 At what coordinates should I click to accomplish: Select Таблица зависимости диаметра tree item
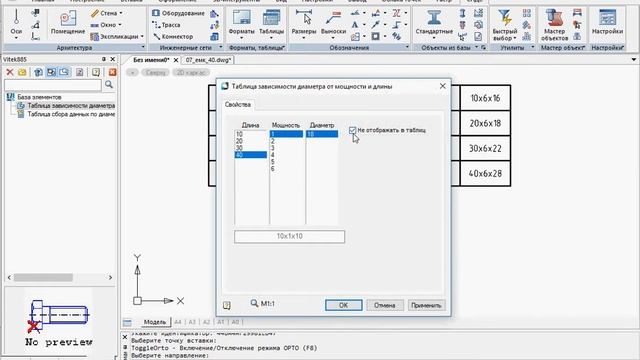(x=71, y=106)
